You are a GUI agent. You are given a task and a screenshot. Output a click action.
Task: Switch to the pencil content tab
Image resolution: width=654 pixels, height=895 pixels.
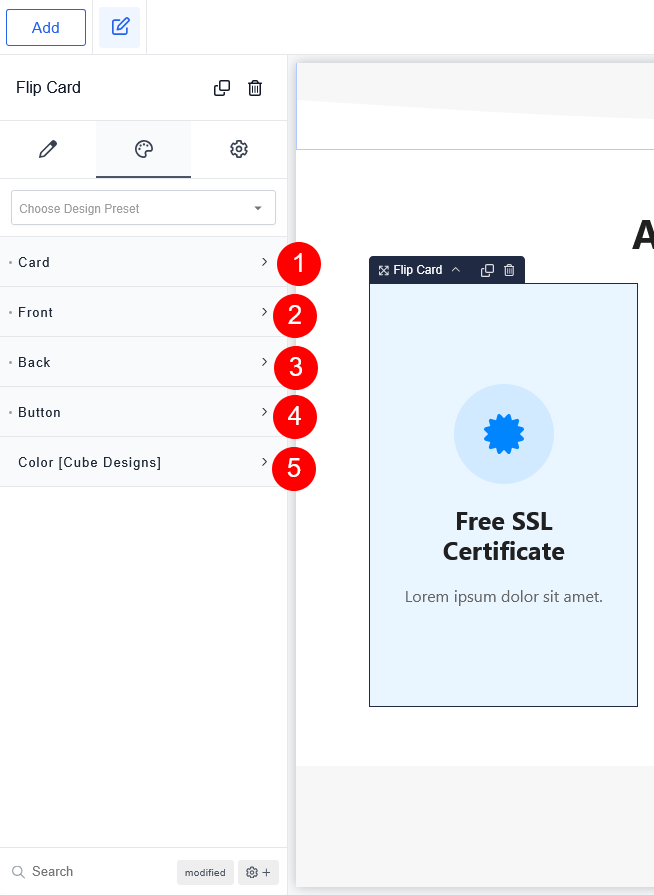click(48, 149)
